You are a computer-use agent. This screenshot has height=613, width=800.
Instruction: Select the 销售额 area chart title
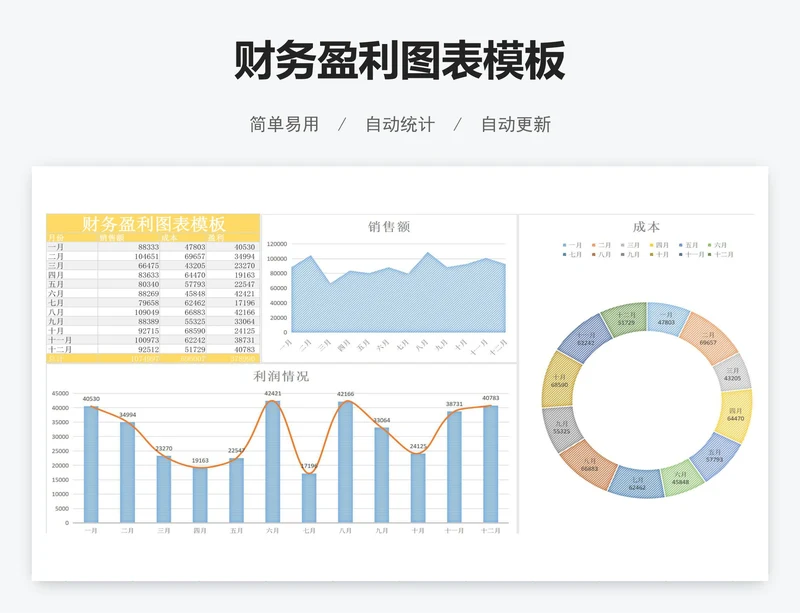pos(389,227)
